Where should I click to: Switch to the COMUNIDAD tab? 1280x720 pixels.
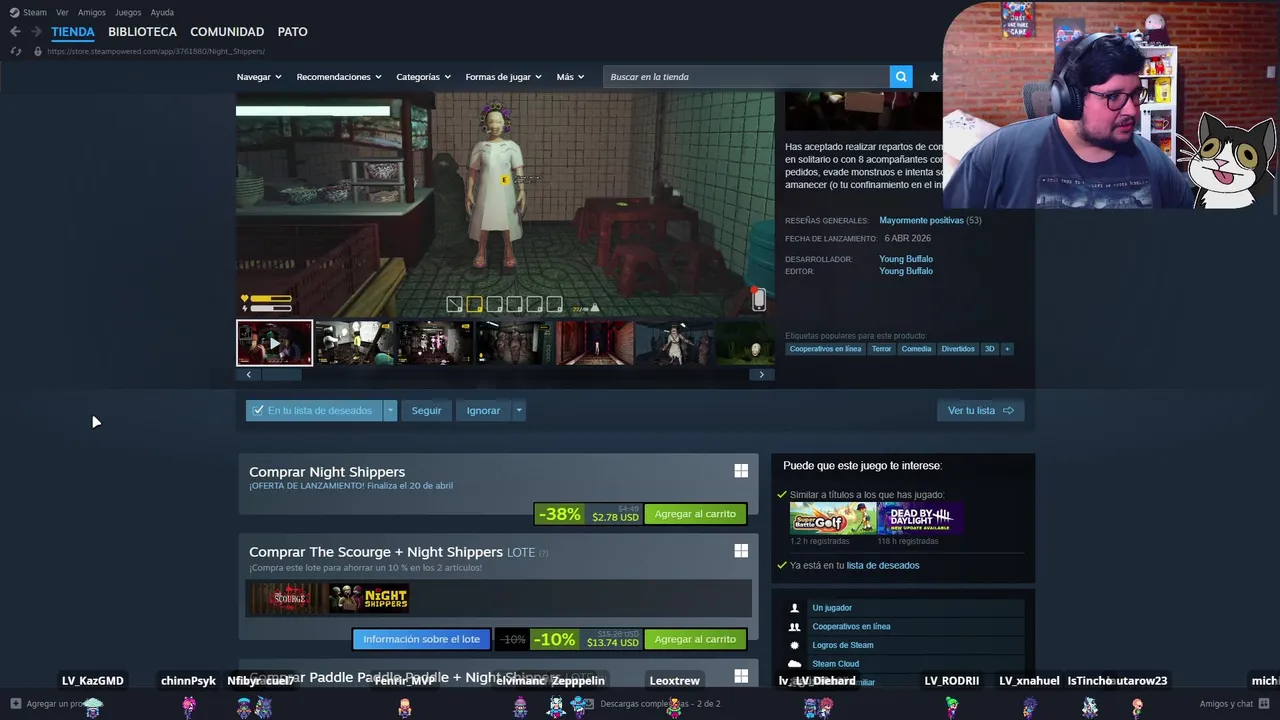pyautogui.click(x=227, y=32)
